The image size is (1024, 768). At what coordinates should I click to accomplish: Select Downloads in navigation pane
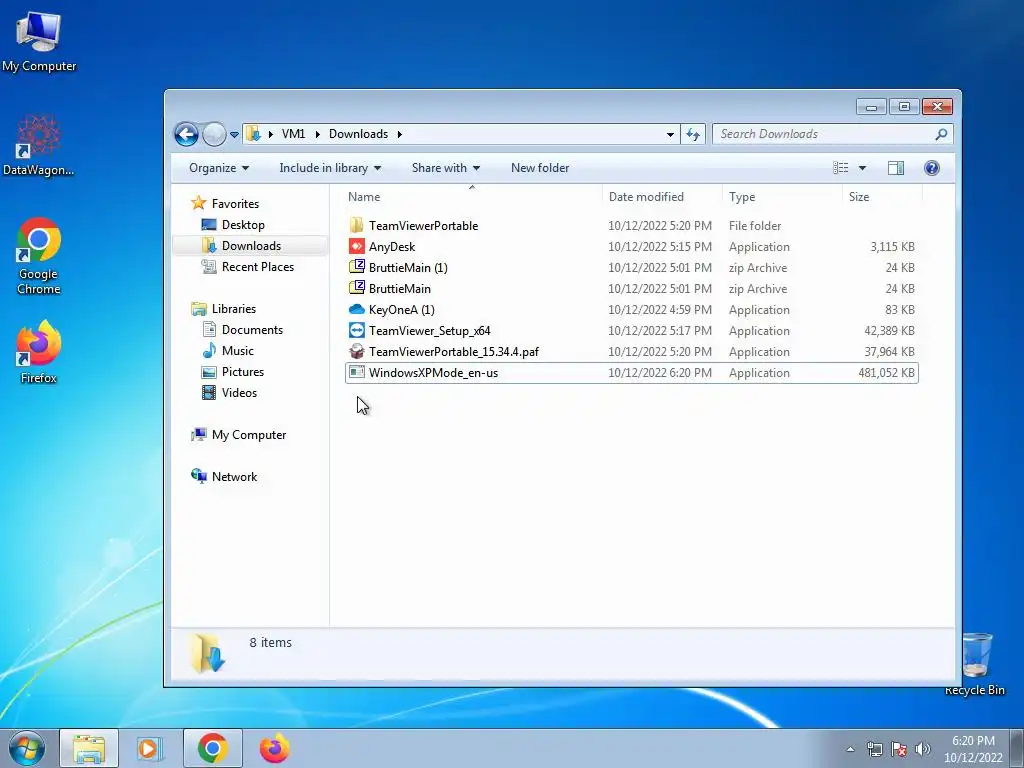(251, 246)
